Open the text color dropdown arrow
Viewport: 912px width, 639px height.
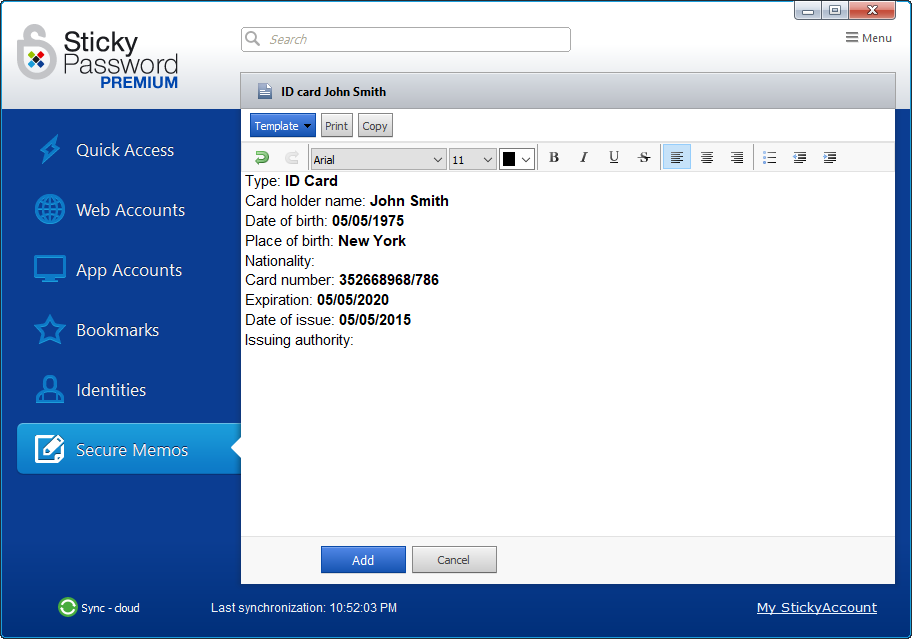[526, 159]
